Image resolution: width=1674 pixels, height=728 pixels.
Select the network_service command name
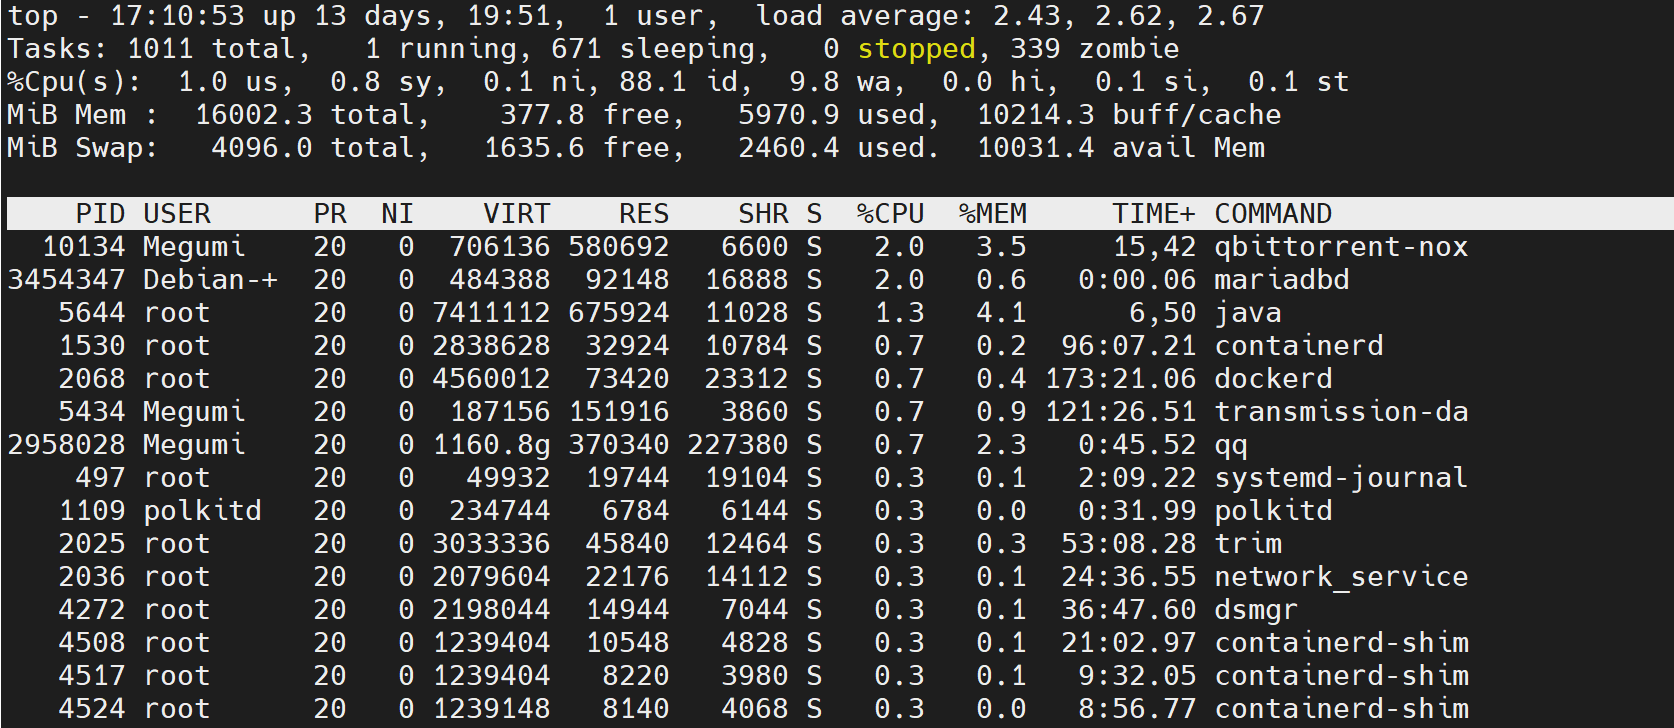pyautogui.click(x=1341, y=577)
